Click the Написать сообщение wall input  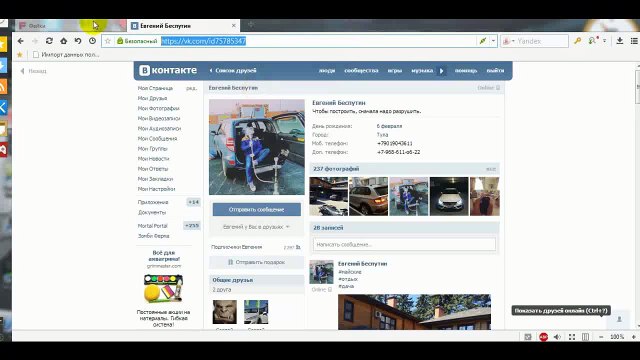pyautogui.click(x=404, y=244)
